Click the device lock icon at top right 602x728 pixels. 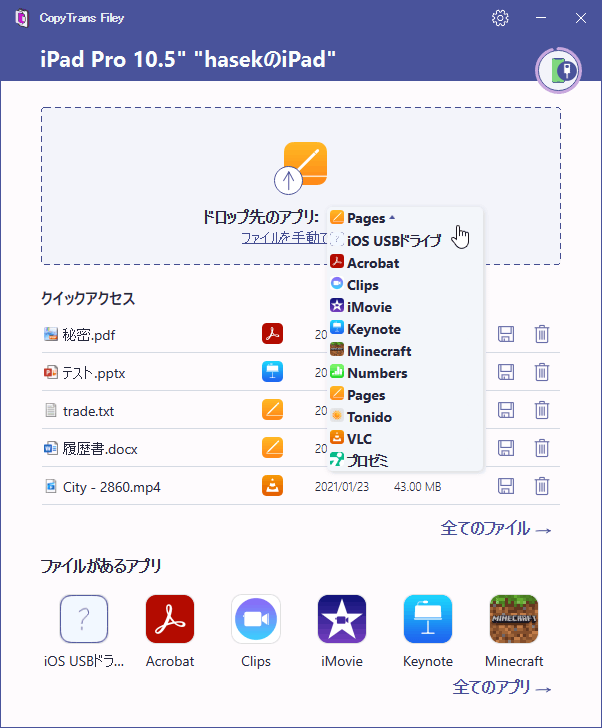pyautogui.click(x=559, y=70)
